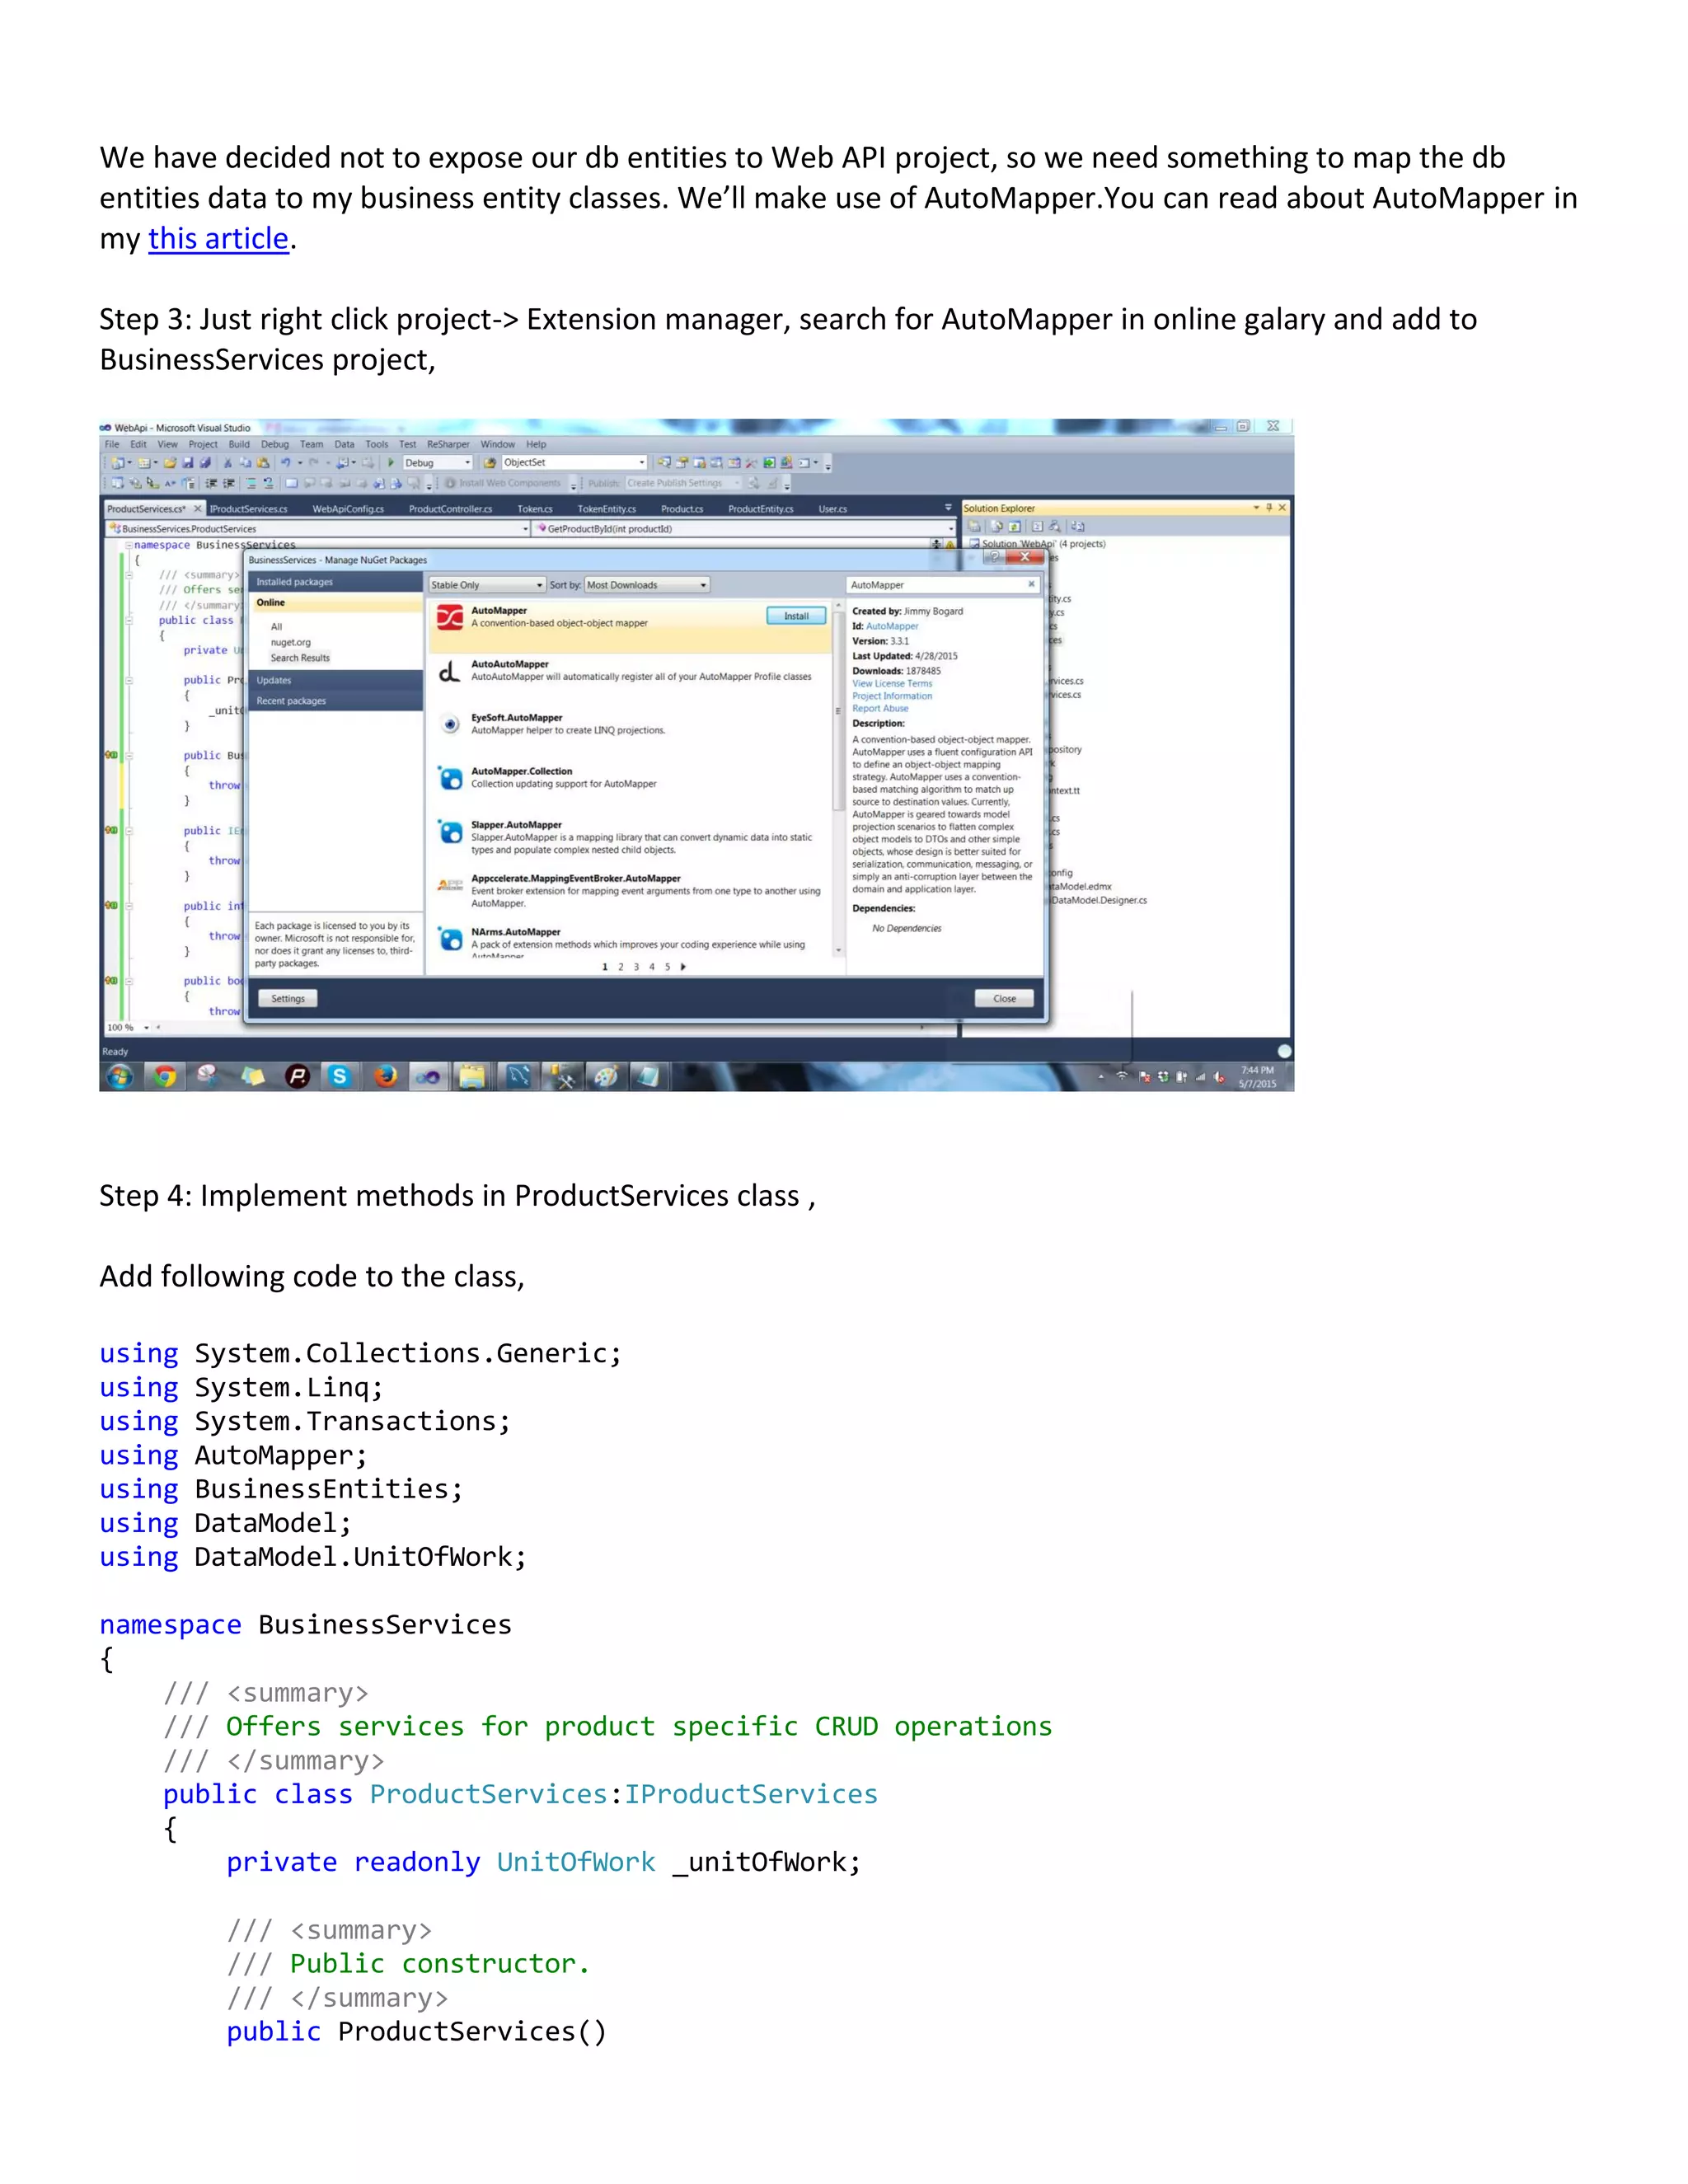The width and height of the screenshot is (1688, 2184).
Task: Go to results page 2
Action: 620,967
